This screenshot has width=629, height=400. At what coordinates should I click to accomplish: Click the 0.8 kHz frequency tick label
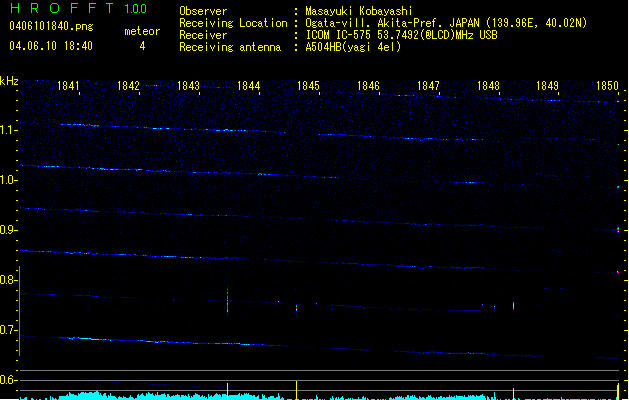pos(7,280)
